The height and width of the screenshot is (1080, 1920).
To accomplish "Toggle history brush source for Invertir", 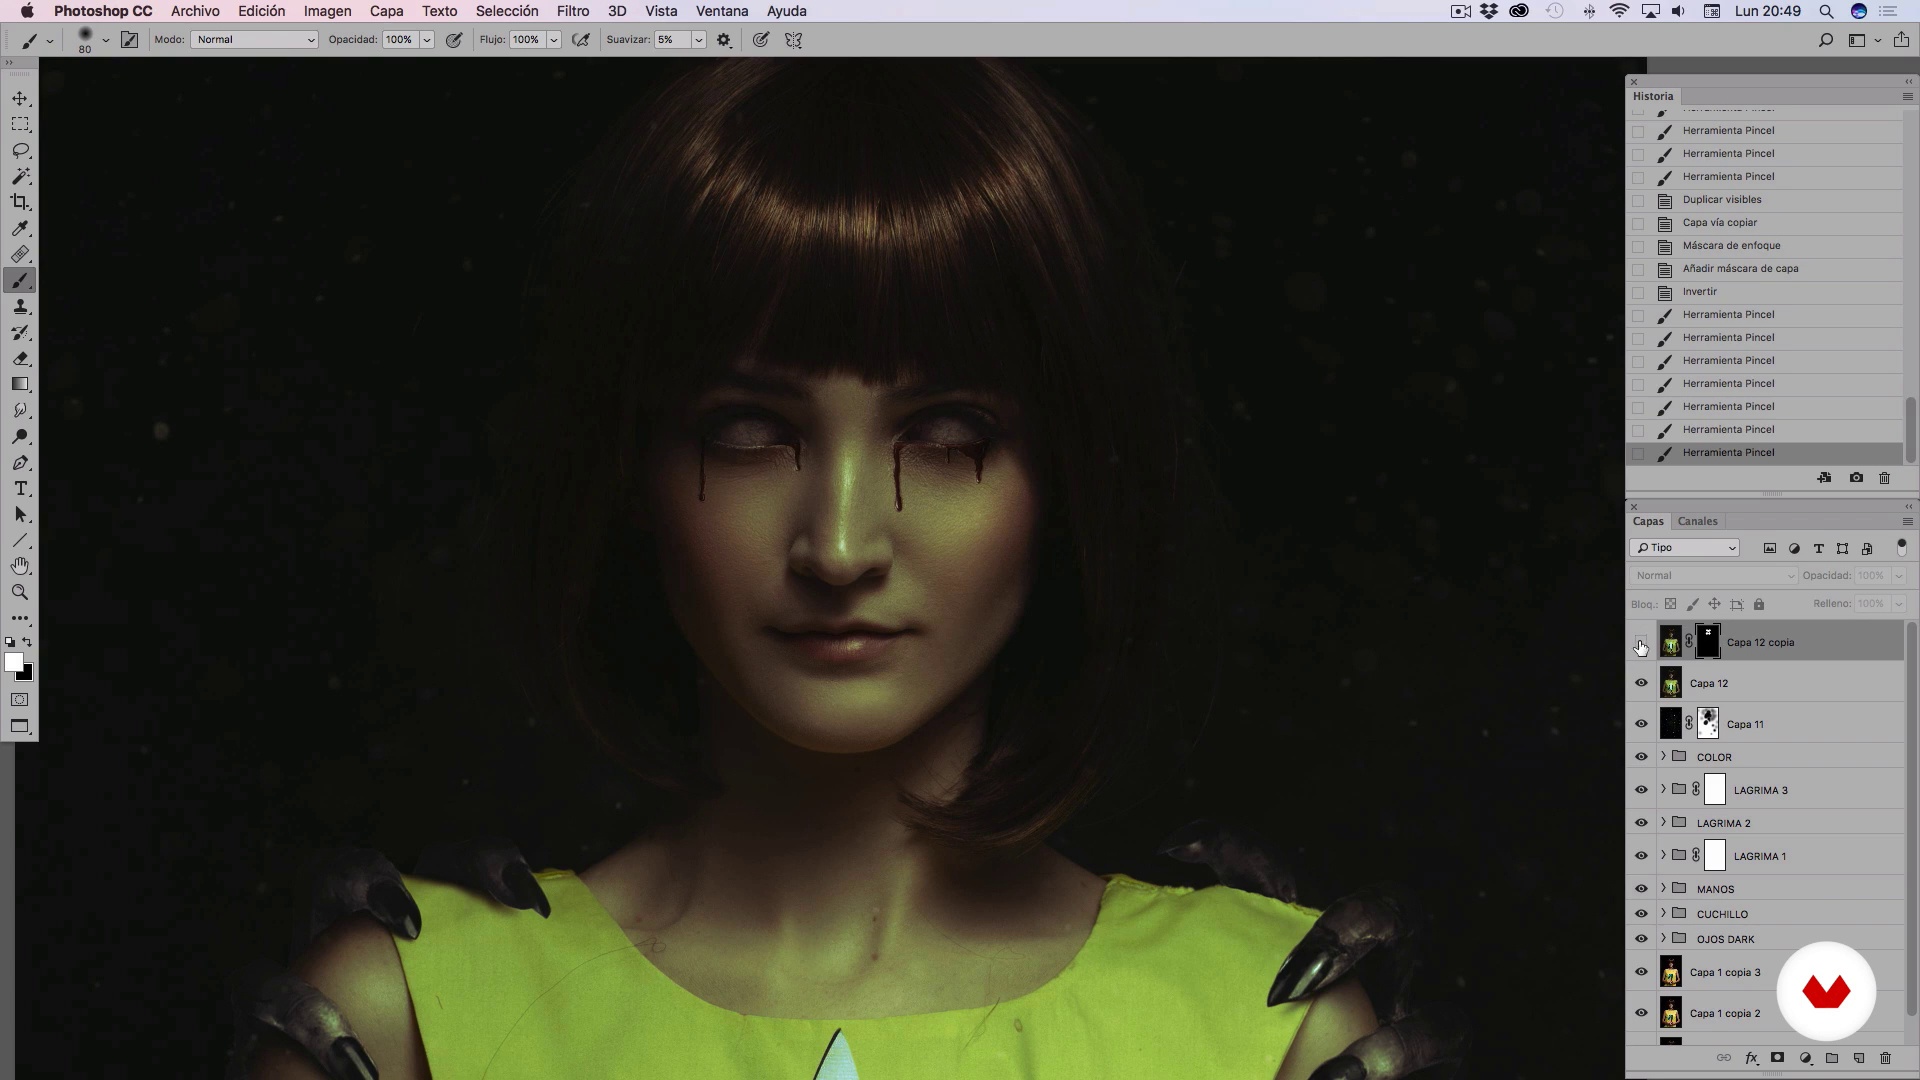I will (1638, 292).
